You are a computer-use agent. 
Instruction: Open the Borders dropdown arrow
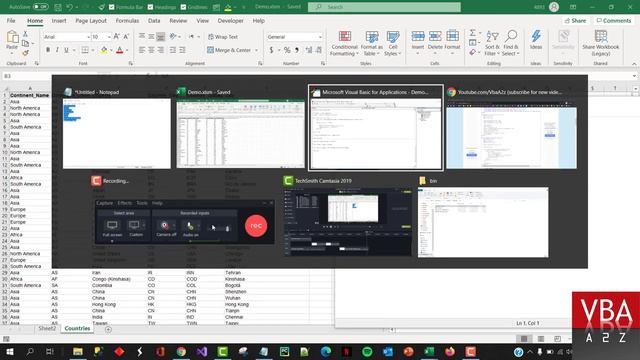[93, 50]
